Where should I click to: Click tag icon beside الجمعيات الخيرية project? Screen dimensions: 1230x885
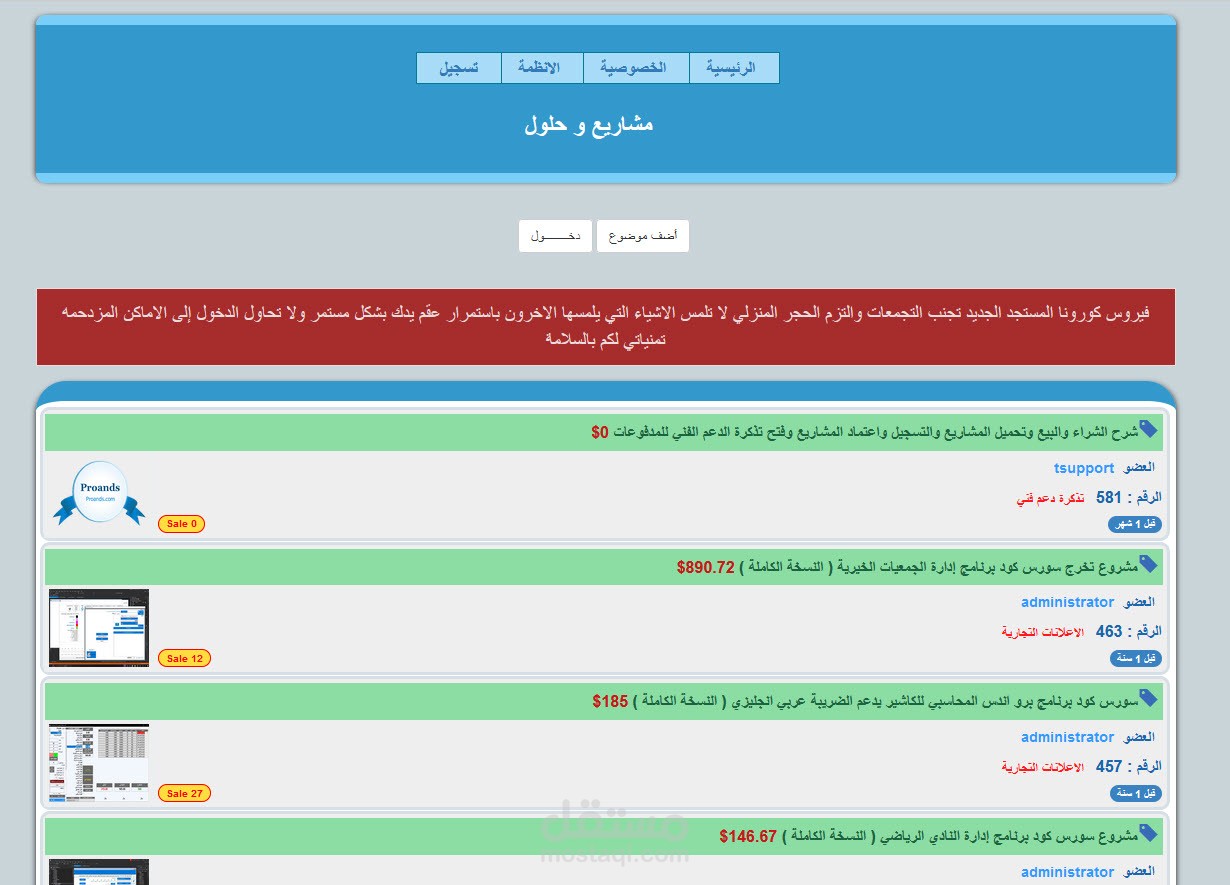1148,564
